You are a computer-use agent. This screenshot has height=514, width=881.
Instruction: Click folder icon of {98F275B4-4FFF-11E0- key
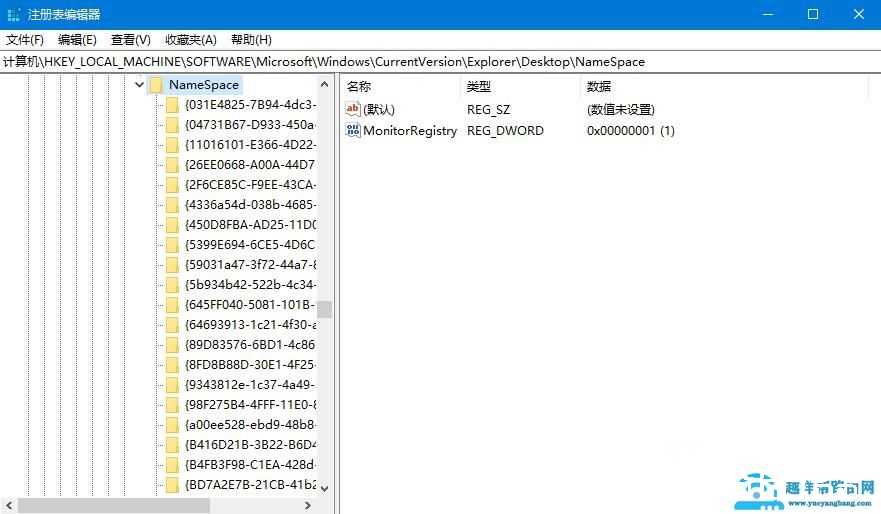[172, 404]
